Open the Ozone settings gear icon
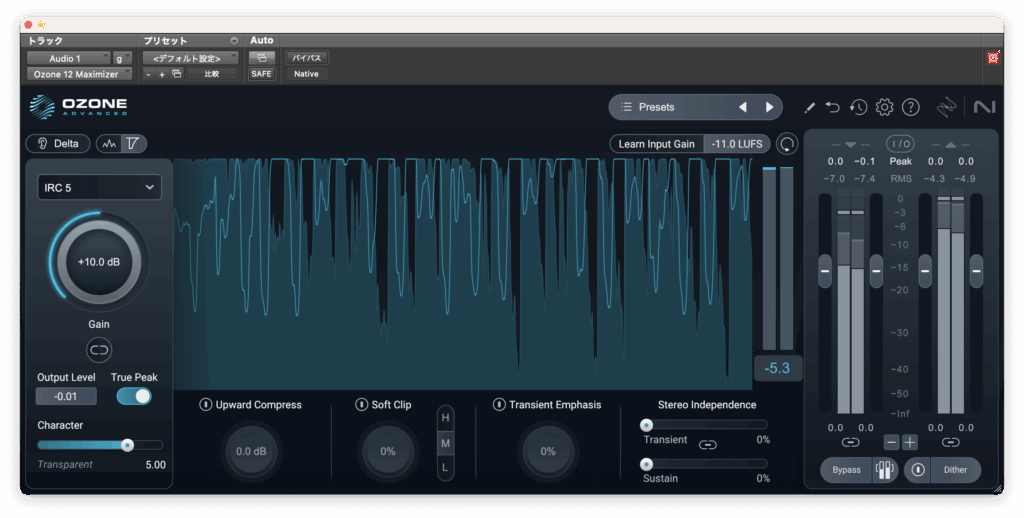The width and height of the screenshot is (1024, 518). click(884, 107)
